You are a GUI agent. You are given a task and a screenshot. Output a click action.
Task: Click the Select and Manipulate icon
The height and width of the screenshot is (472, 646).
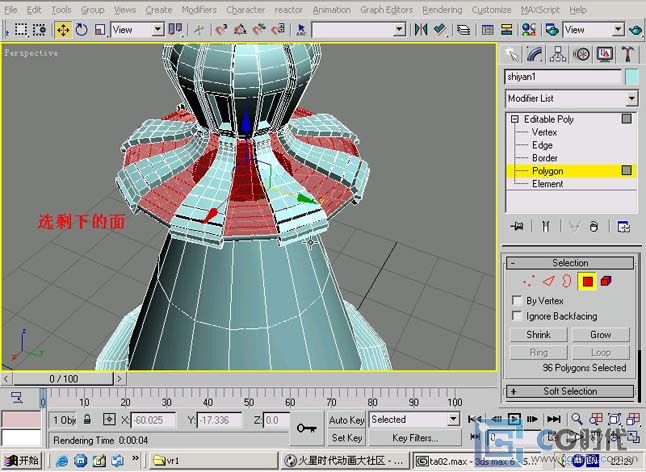click(199, 30)
